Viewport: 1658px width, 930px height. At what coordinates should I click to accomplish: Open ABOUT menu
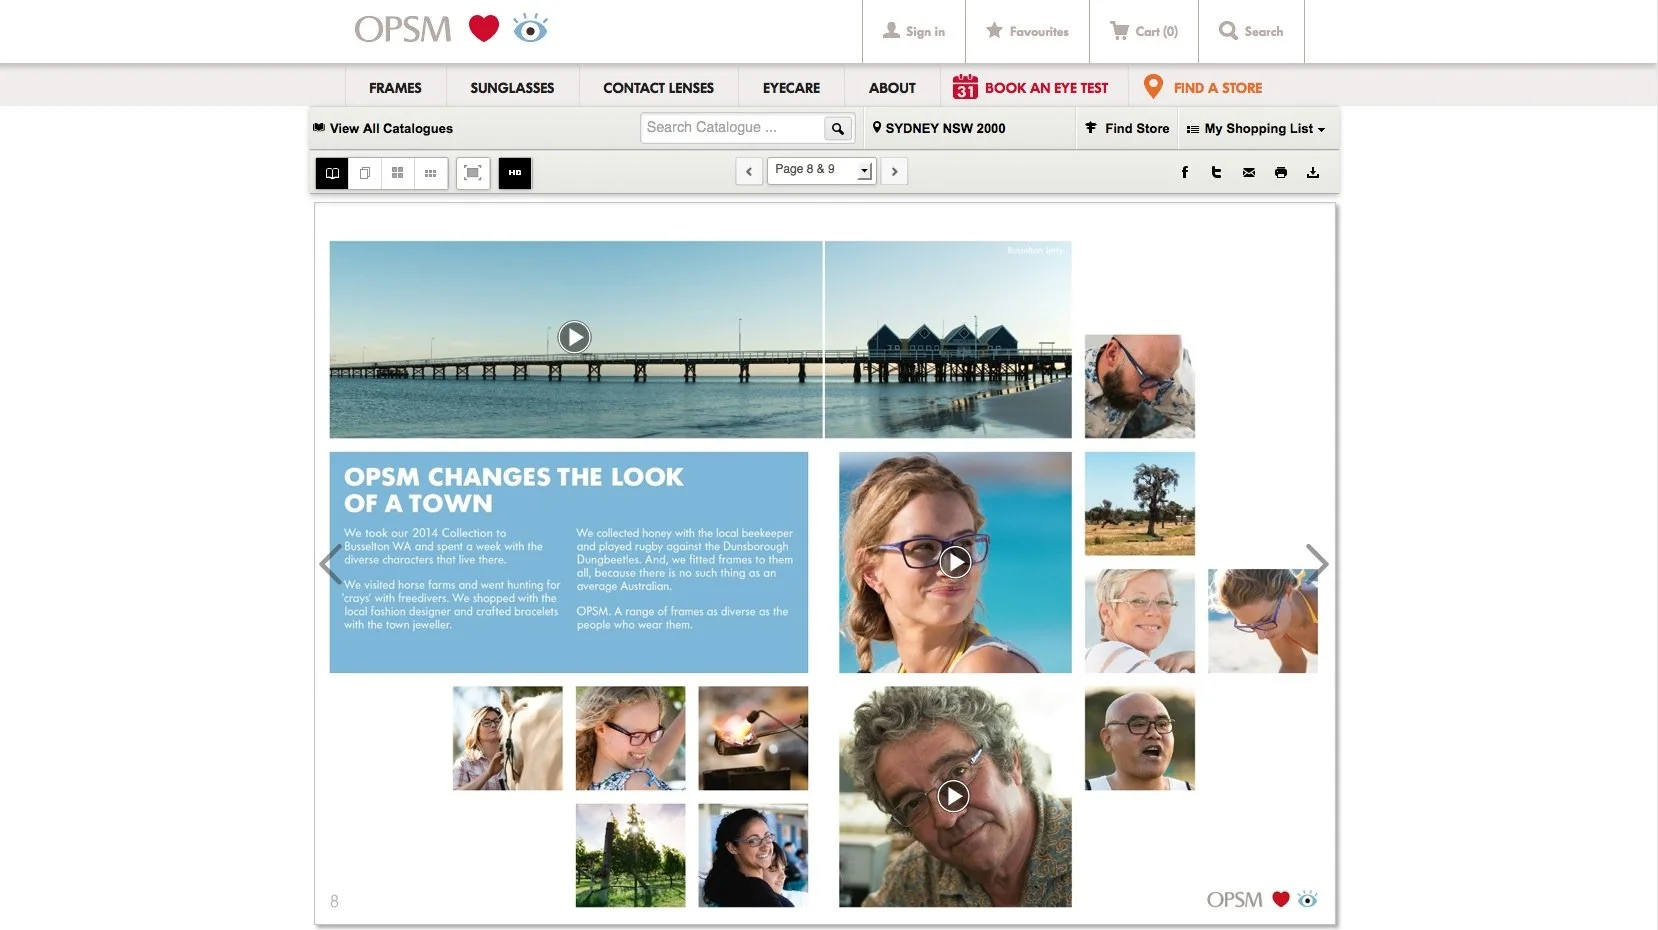[892, 88]
